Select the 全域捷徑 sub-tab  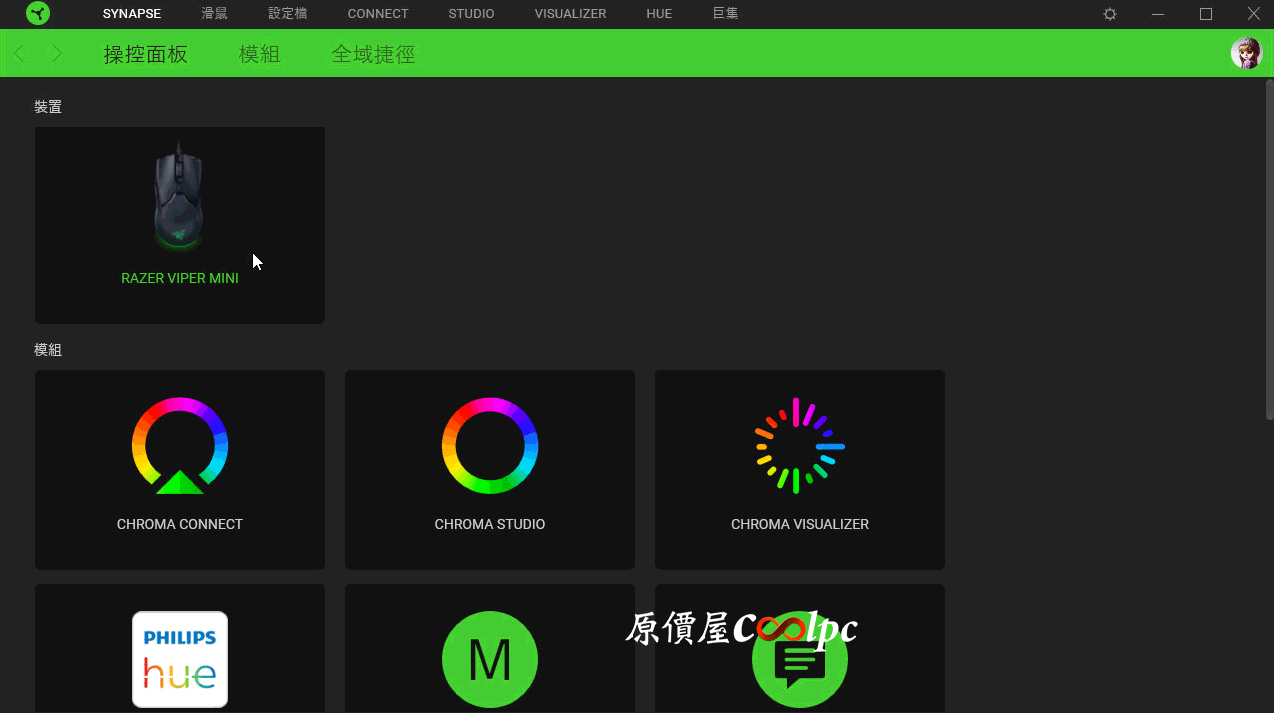[x=373, y=54]
